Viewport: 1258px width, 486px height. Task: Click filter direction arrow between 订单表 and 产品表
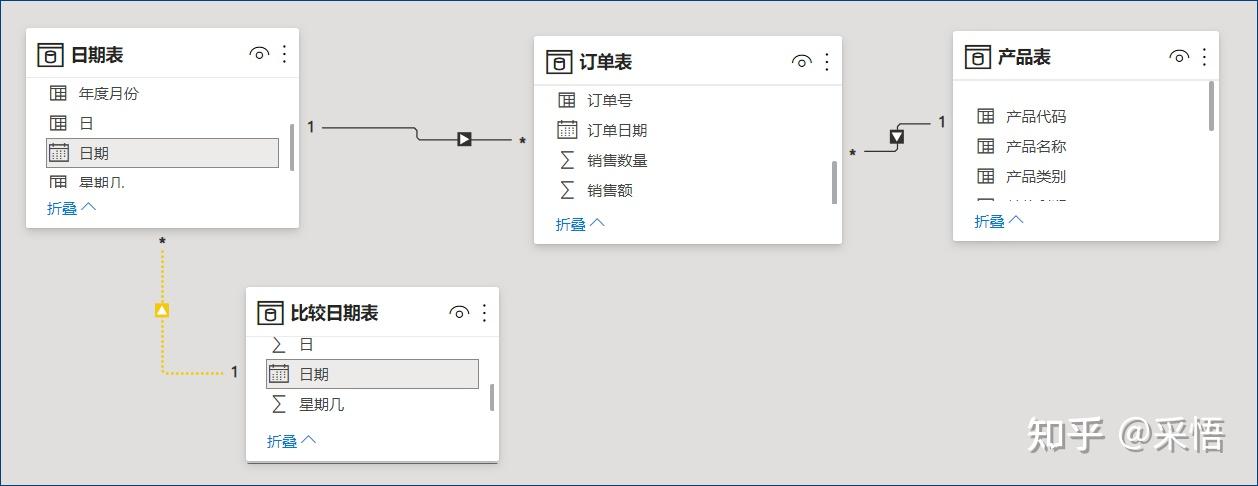pos(897,136)
